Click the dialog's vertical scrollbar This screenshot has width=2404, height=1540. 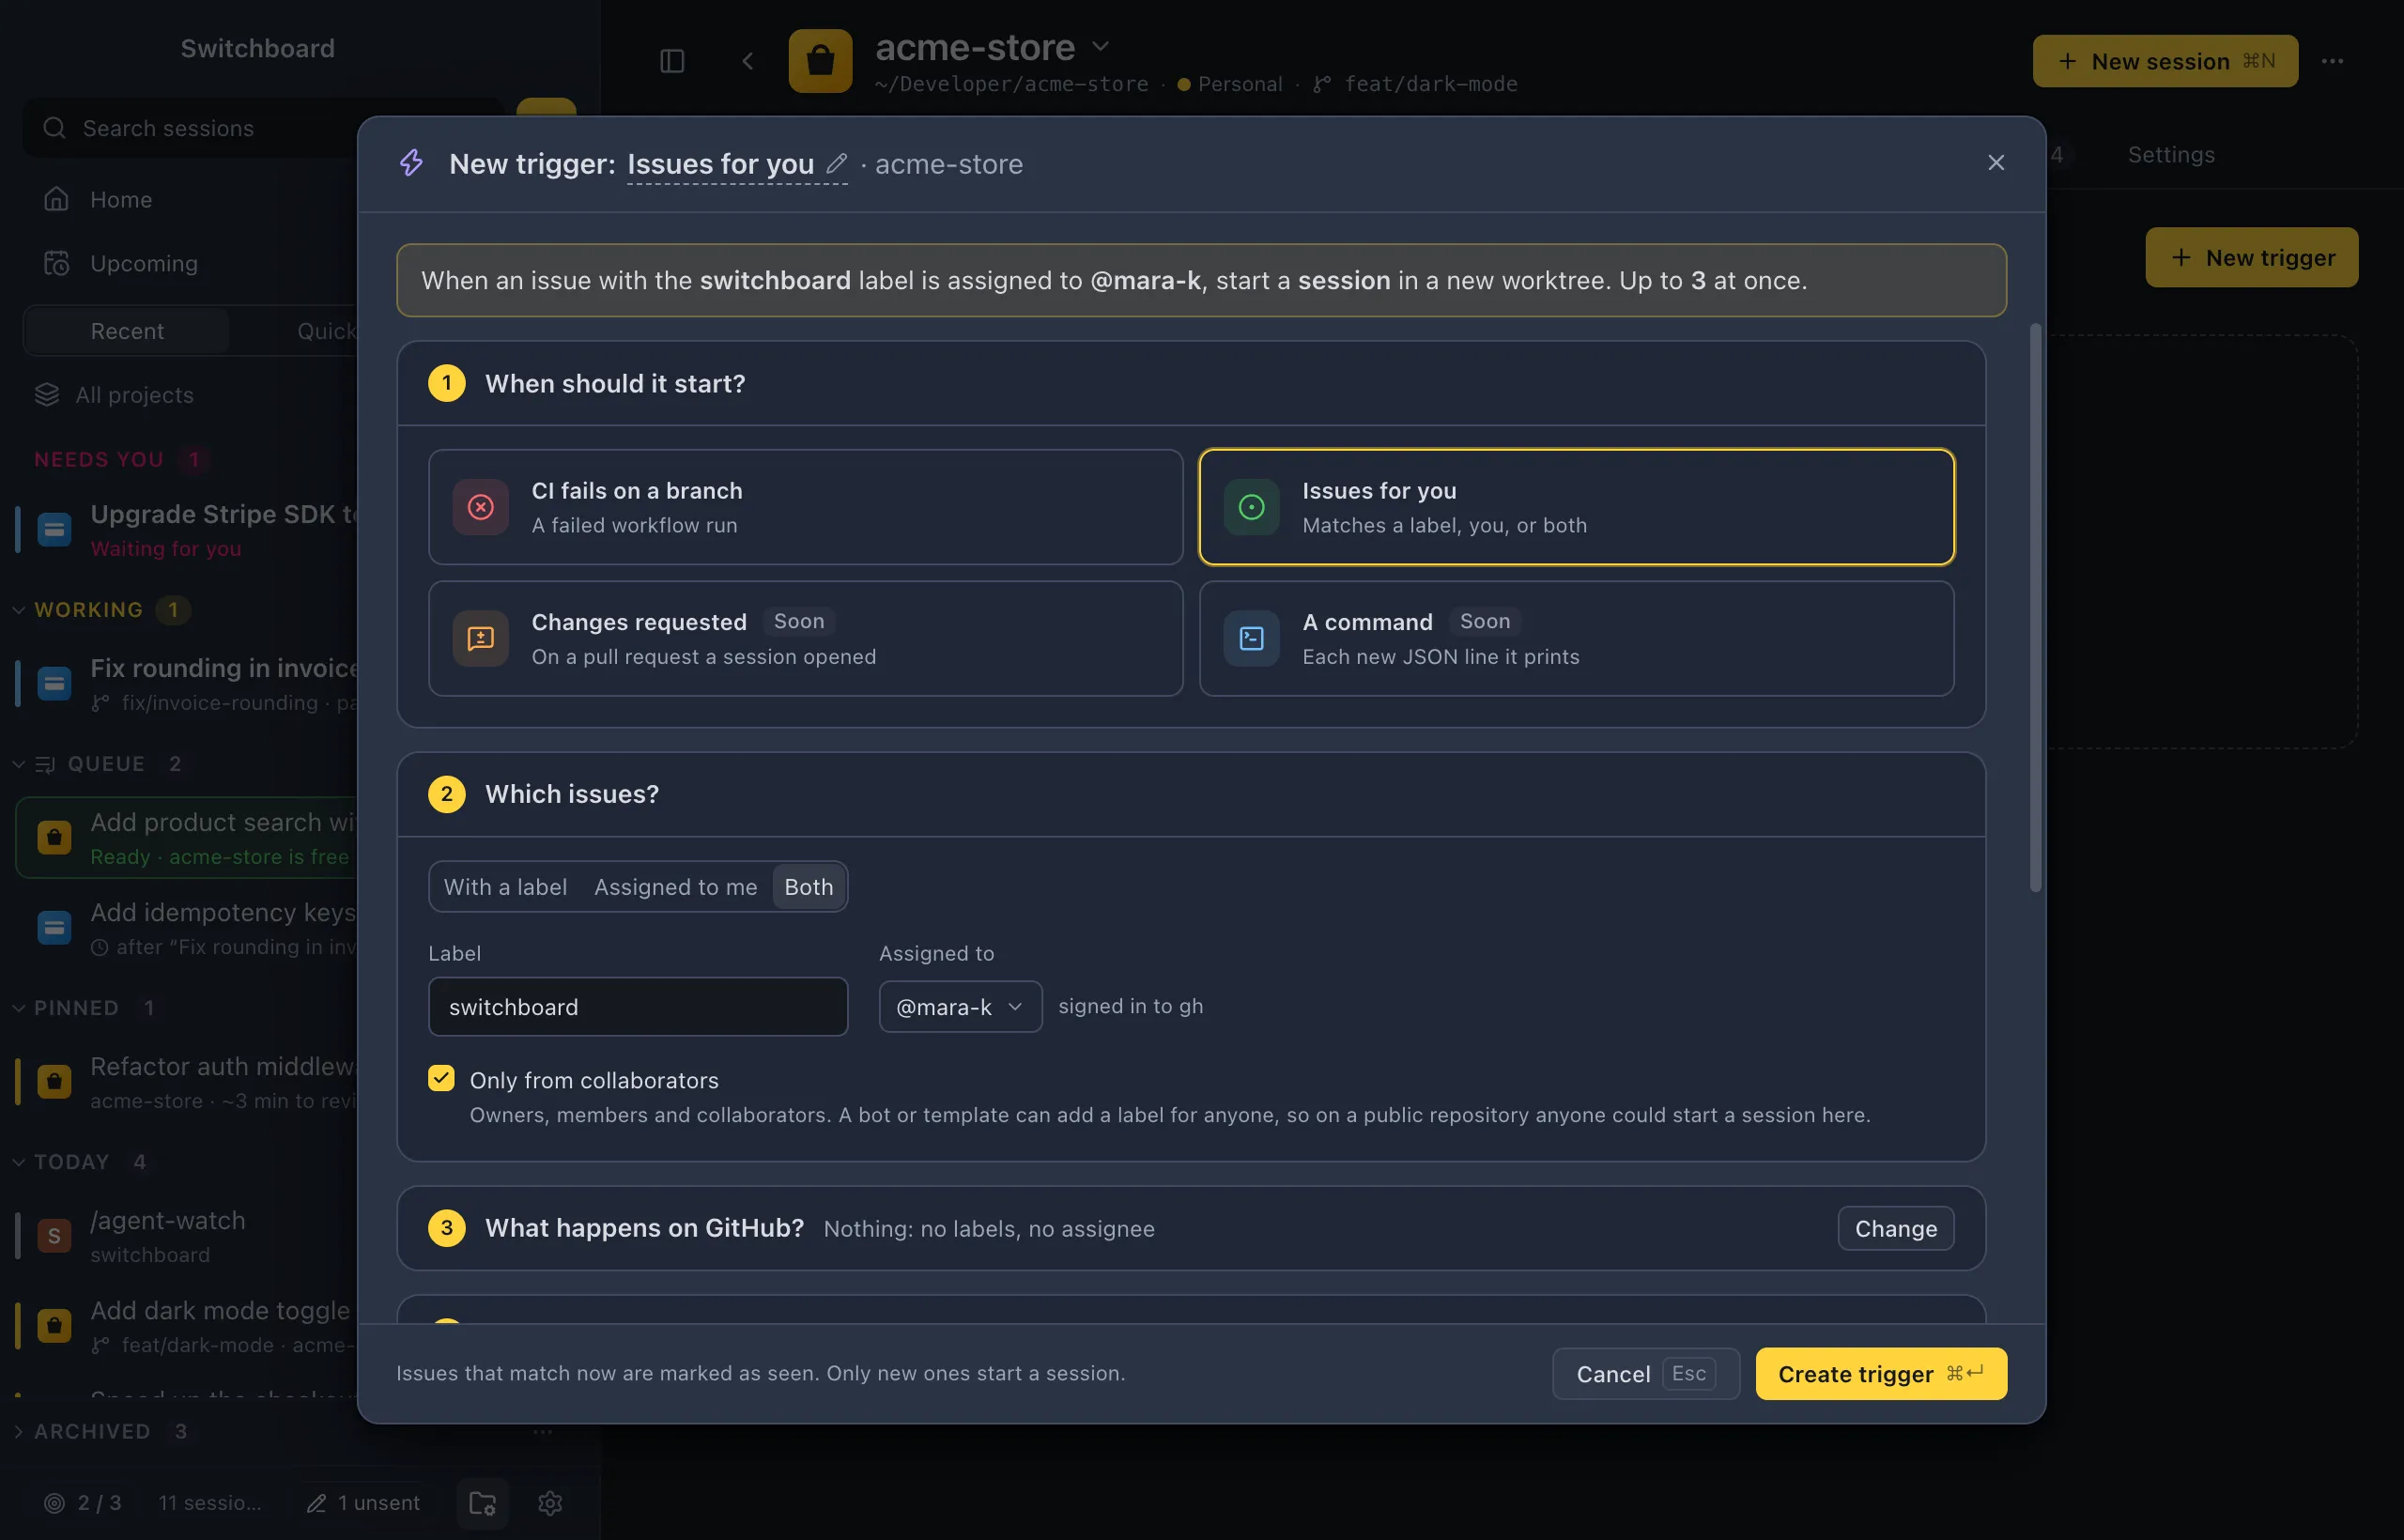click(2034, 606)
